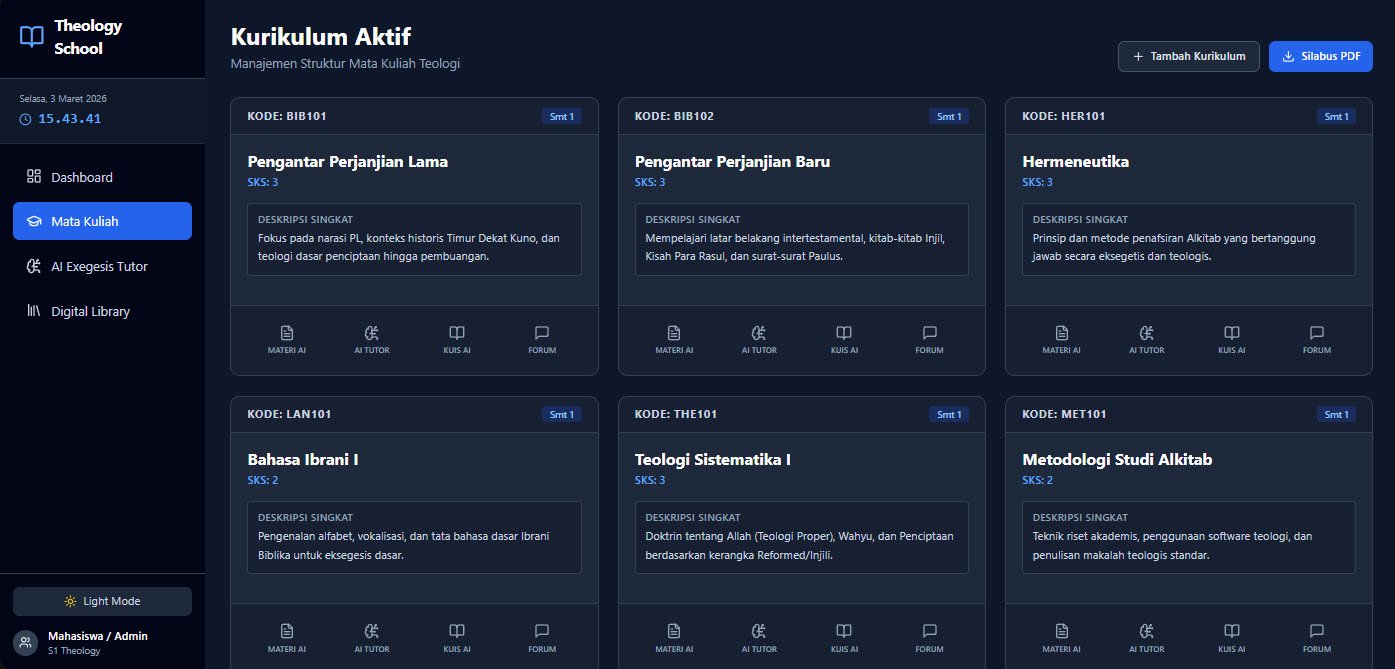
Task: Start Kuis AI for Bahasa Ibrani I
Action: 457,638
